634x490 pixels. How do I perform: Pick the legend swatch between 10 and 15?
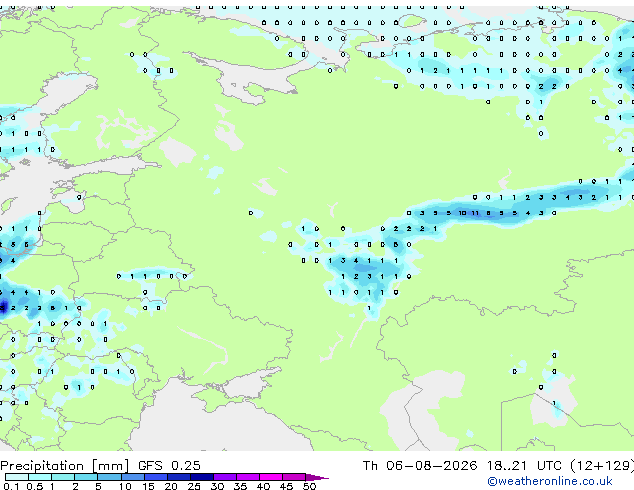132,477
